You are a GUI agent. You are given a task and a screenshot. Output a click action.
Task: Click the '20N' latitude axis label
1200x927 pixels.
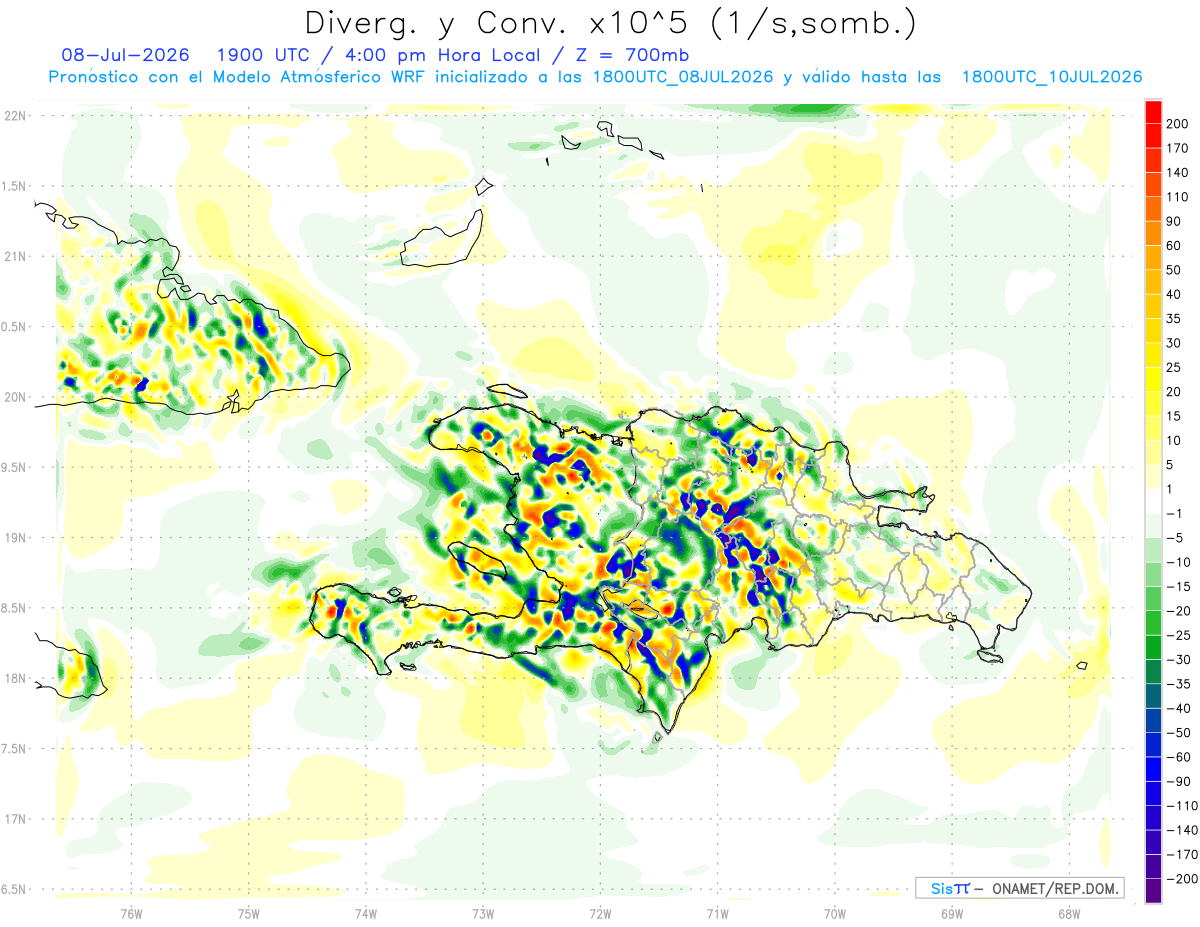pyautogui.click(x=14, y=397)
